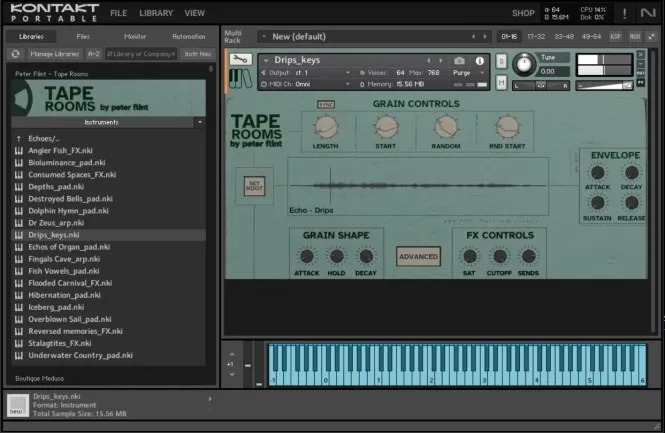Click the Envelope DECAY knob

tap(631, 173)
